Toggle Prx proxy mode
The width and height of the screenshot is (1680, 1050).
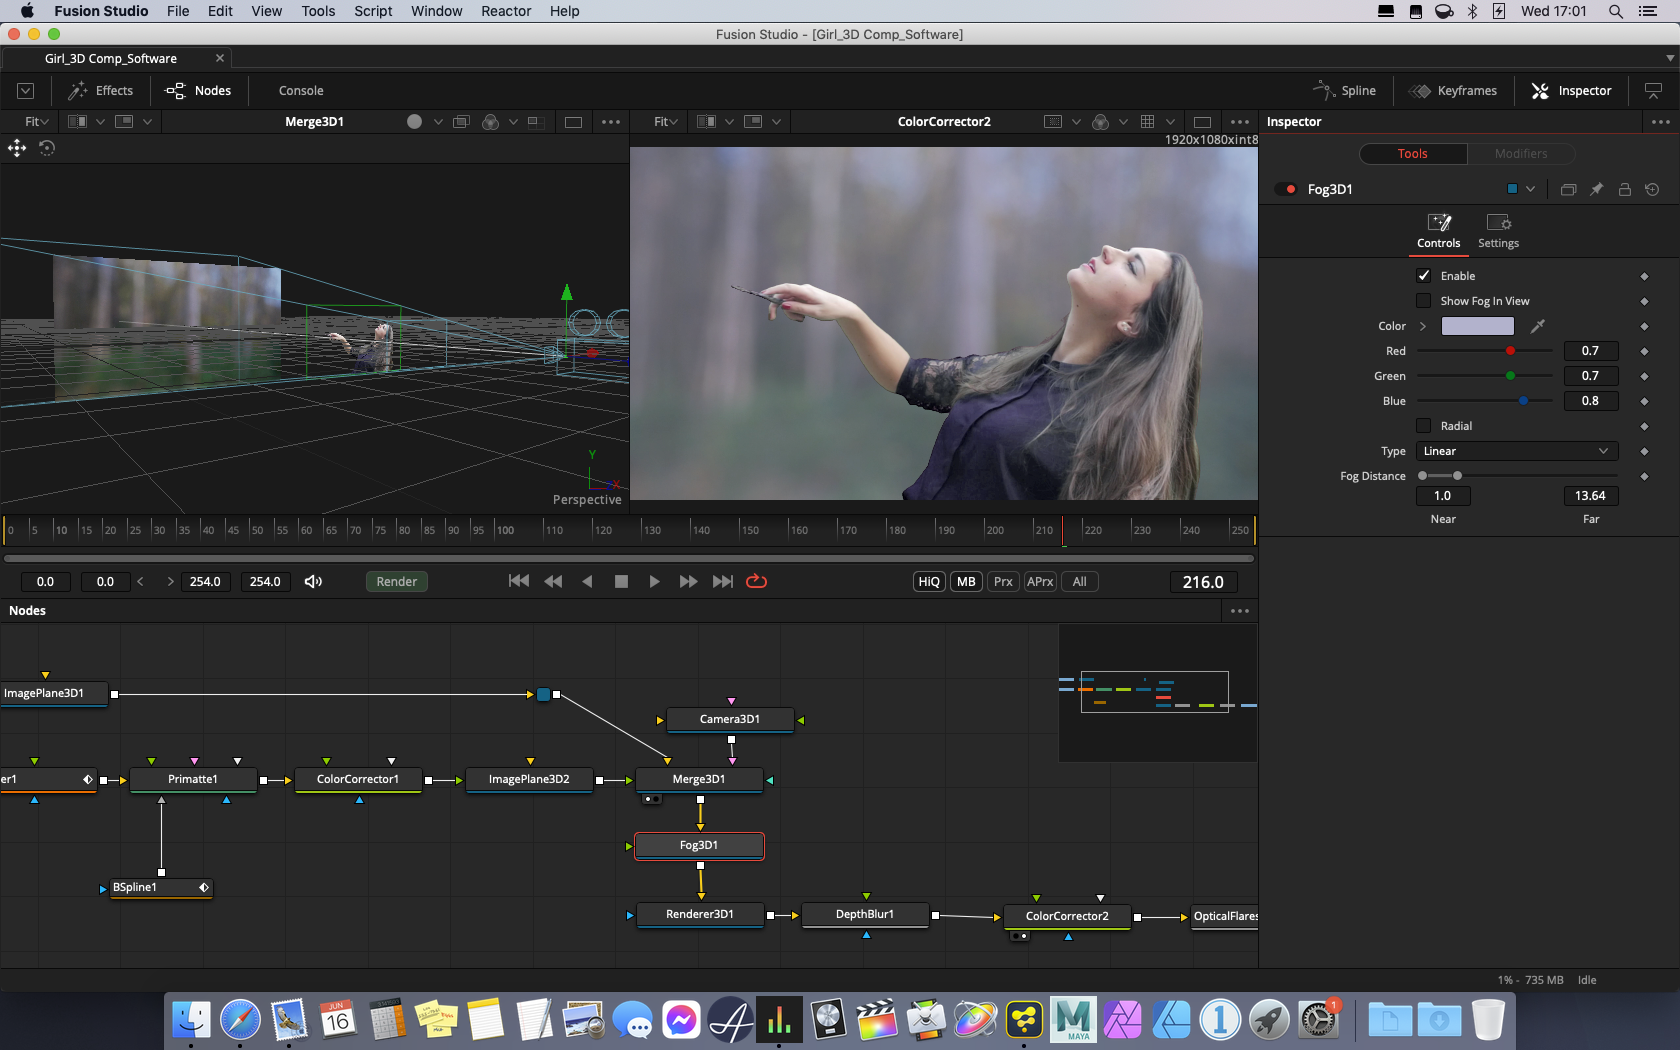[1003, 582]
